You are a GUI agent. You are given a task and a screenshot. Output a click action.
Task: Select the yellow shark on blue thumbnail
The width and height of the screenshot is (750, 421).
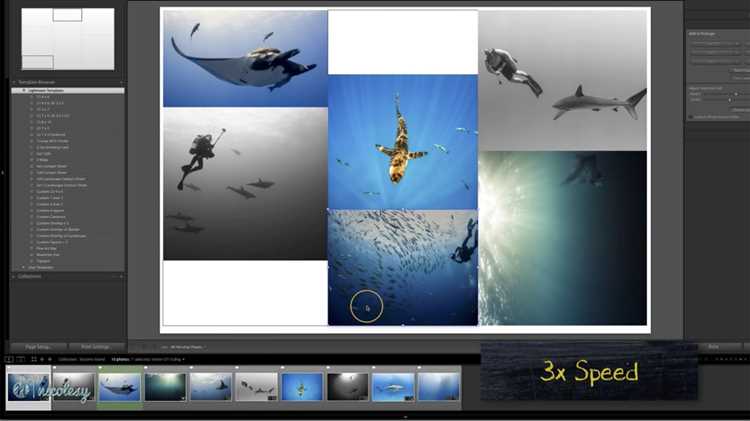(302, 387)
